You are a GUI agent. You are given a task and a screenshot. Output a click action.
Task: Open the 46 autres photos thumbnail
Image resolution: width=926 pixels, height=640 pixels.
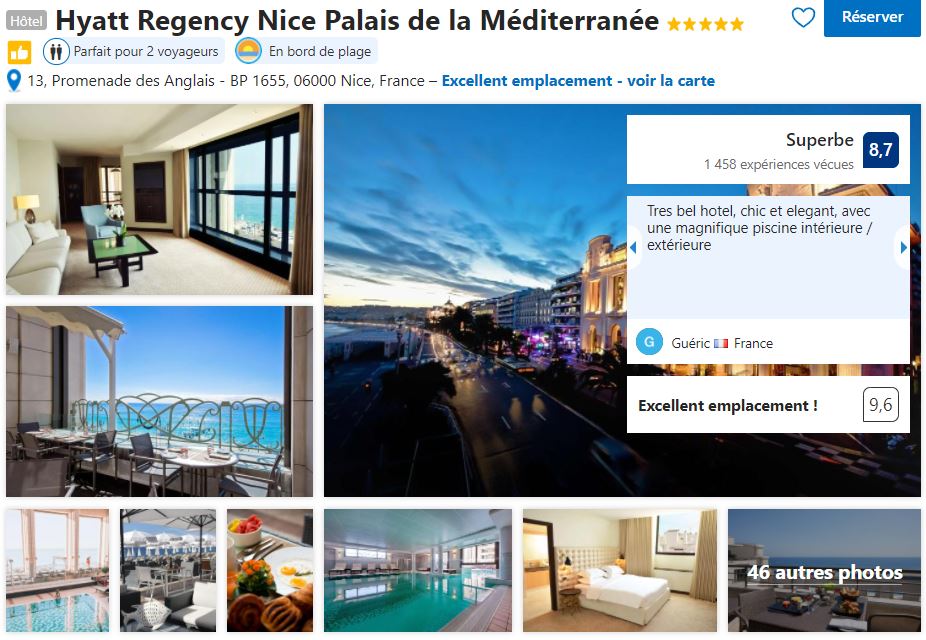824,570
